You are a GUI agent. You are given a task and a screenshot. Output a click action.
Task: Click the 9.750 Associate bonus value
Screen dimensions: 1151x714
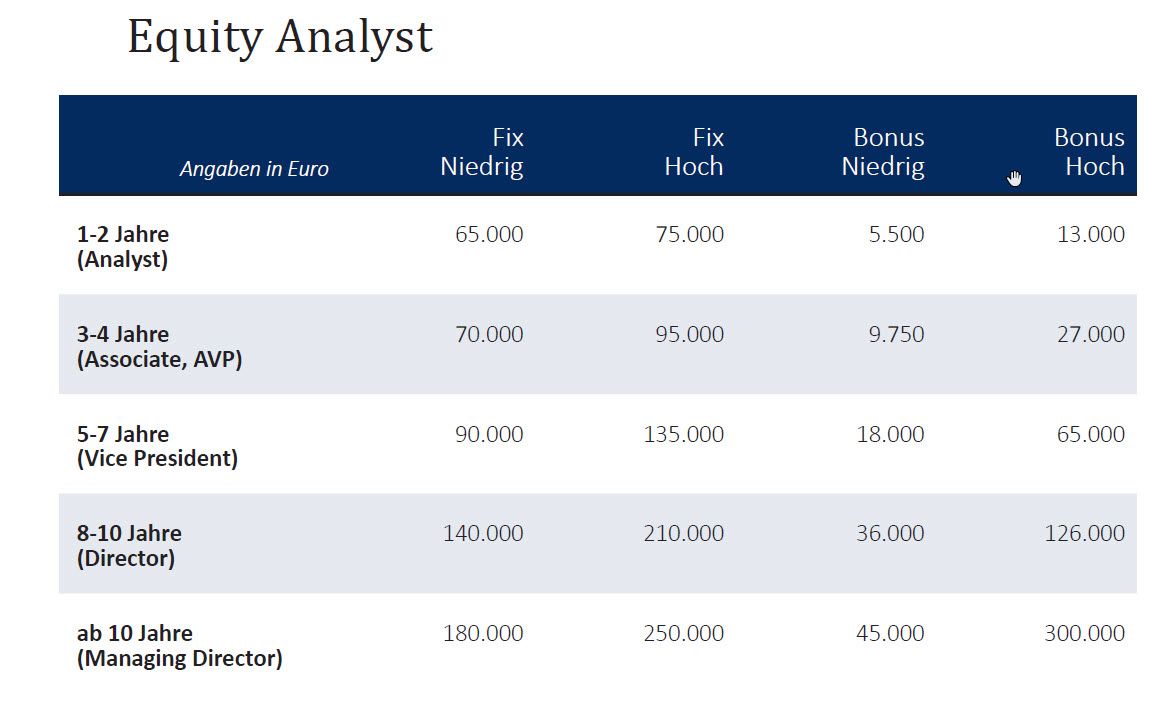(x=896, y=334)
